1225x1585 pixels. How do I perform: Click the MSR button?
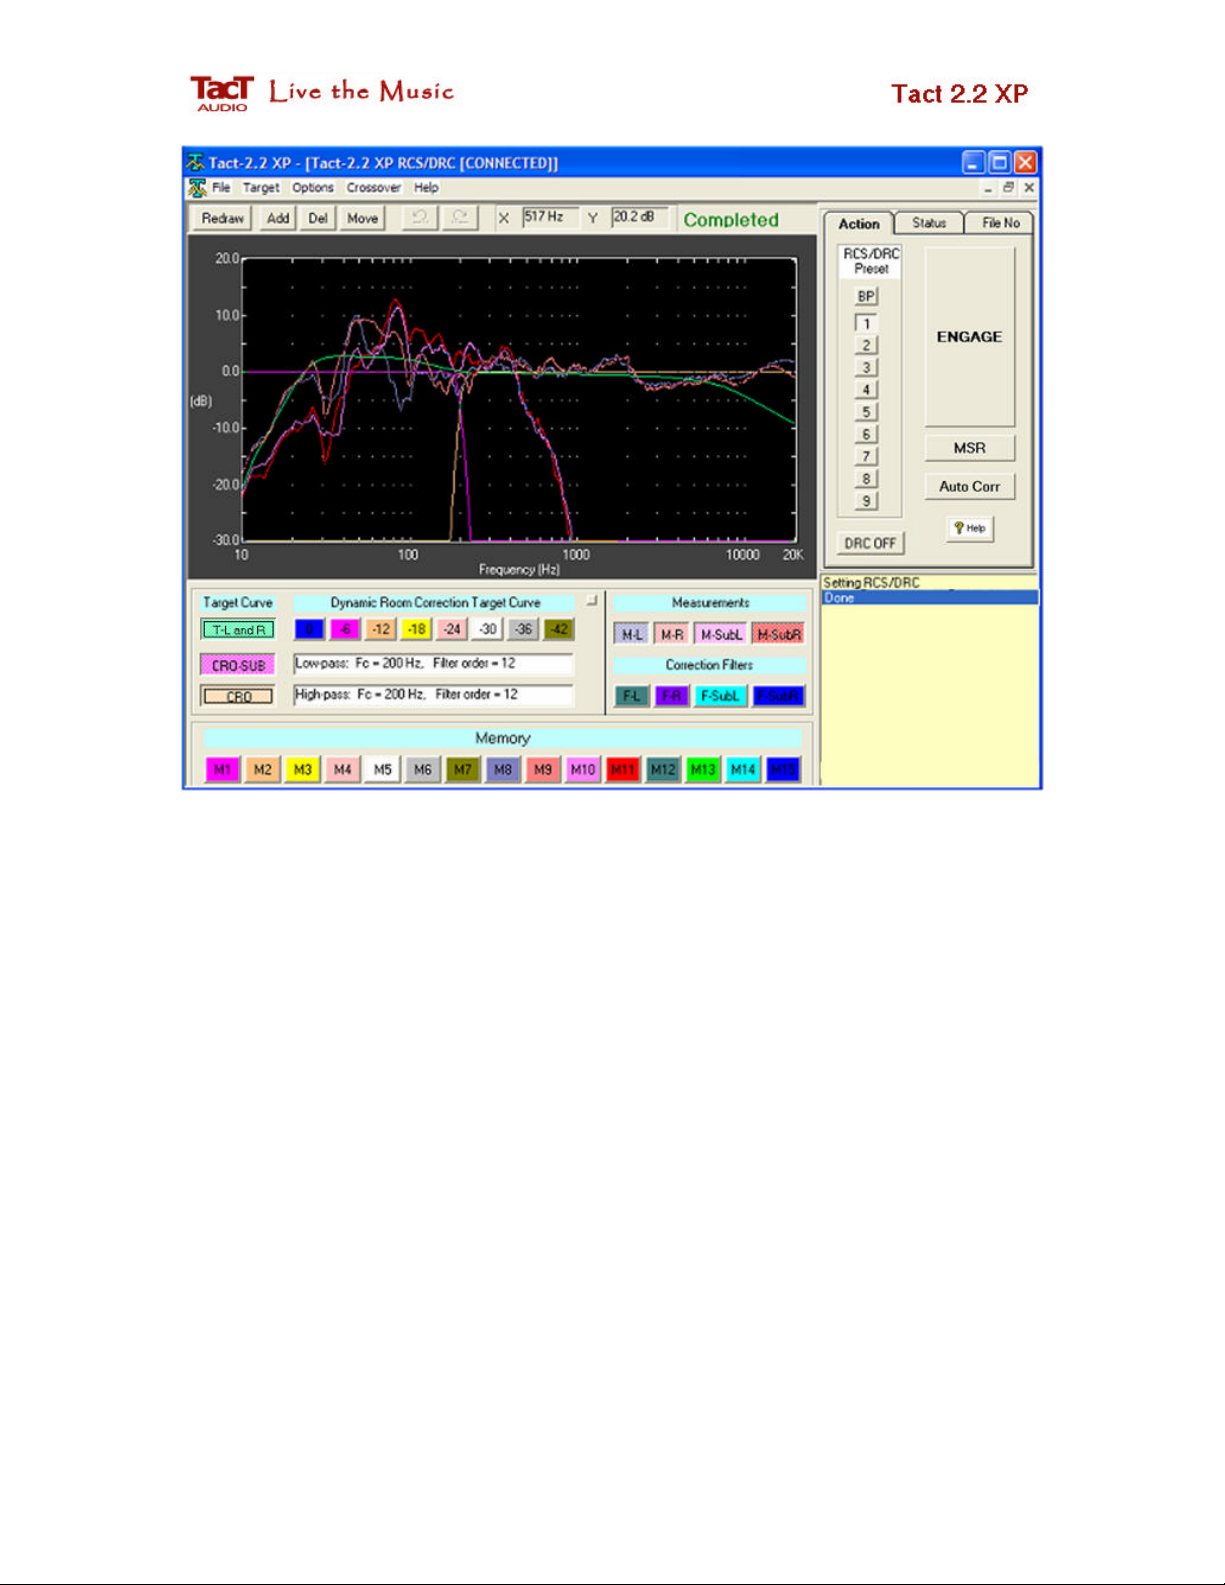(969, 448)
